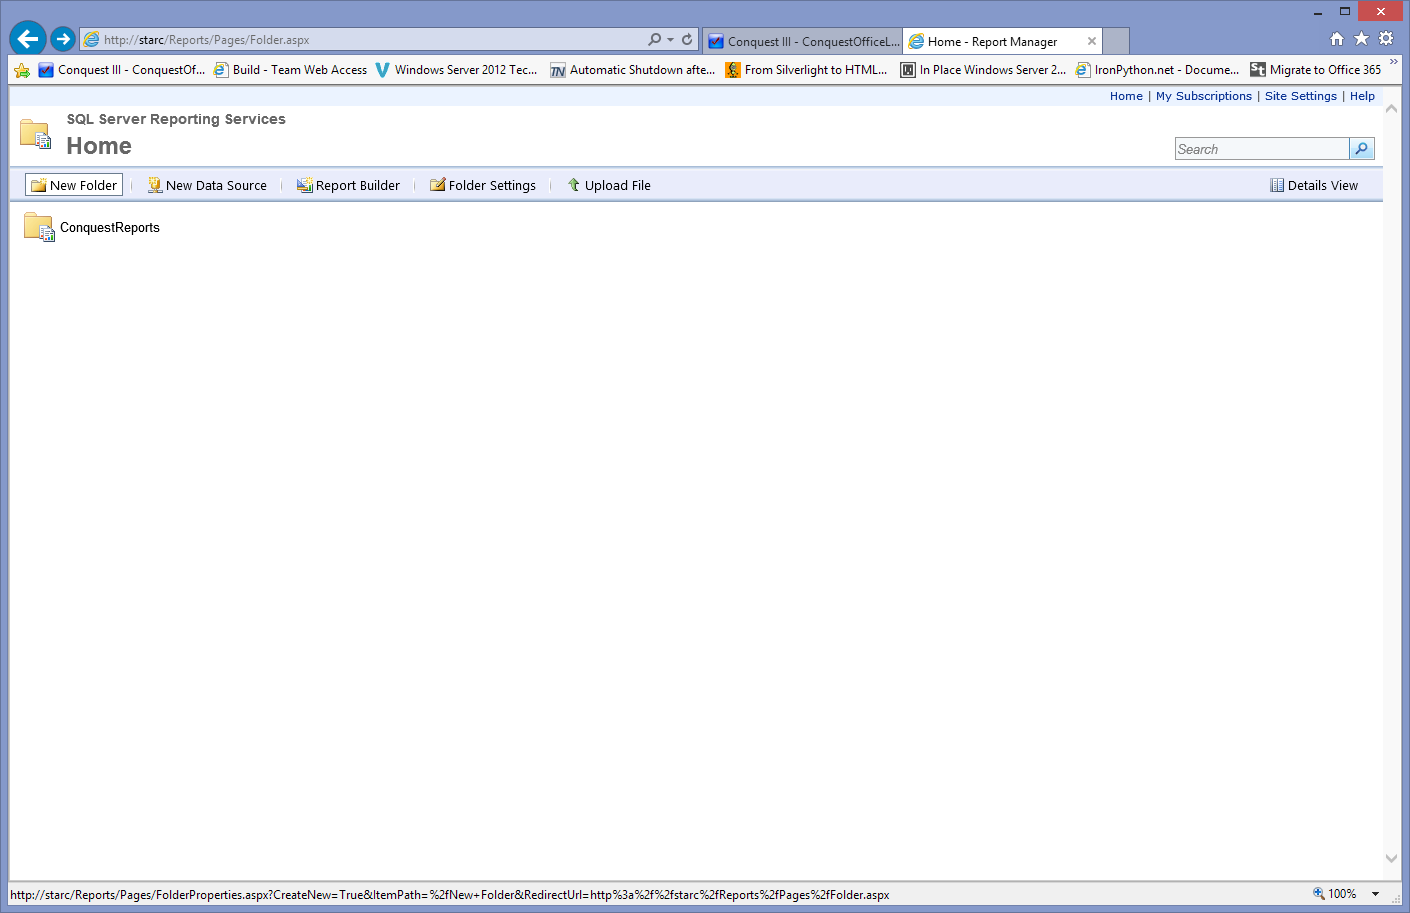This screenshot has width=1410, height=913.
Task: Click the Home link in the page header
Action: click(1126, 96)
